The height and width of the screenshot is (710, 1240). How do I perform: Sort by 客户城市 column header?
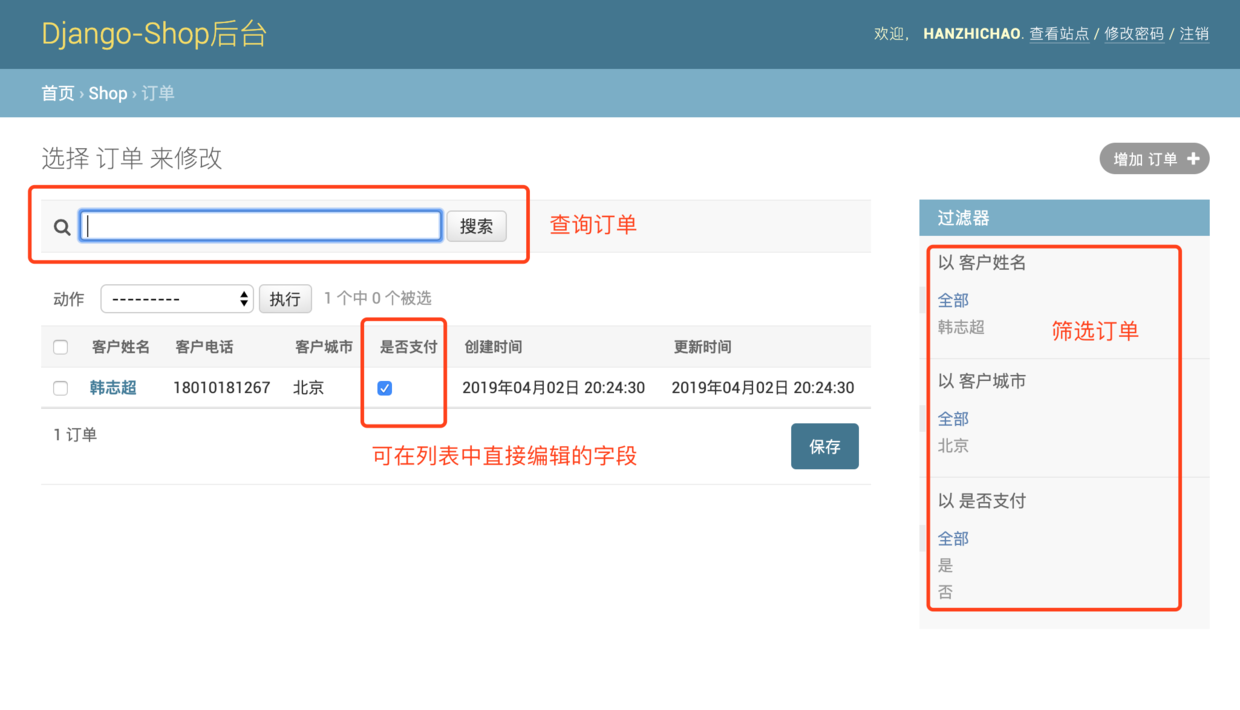tap(324, 347)
